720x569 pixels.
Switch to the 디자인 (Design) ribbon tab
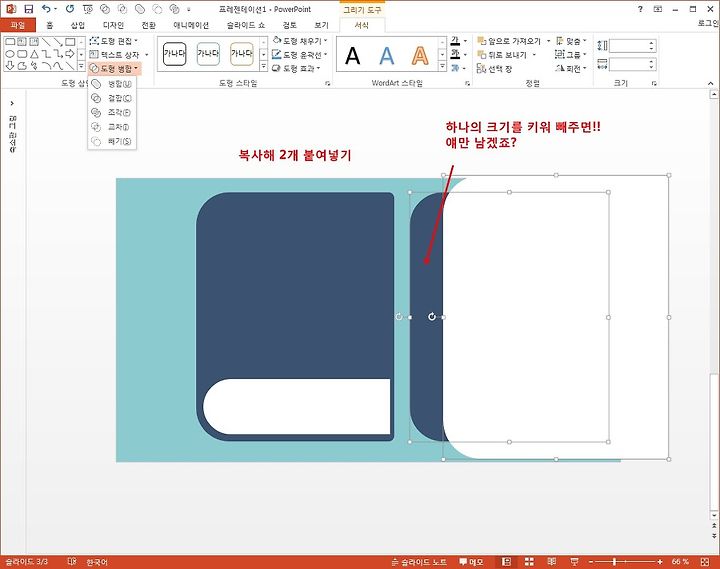tap(113, 25)
